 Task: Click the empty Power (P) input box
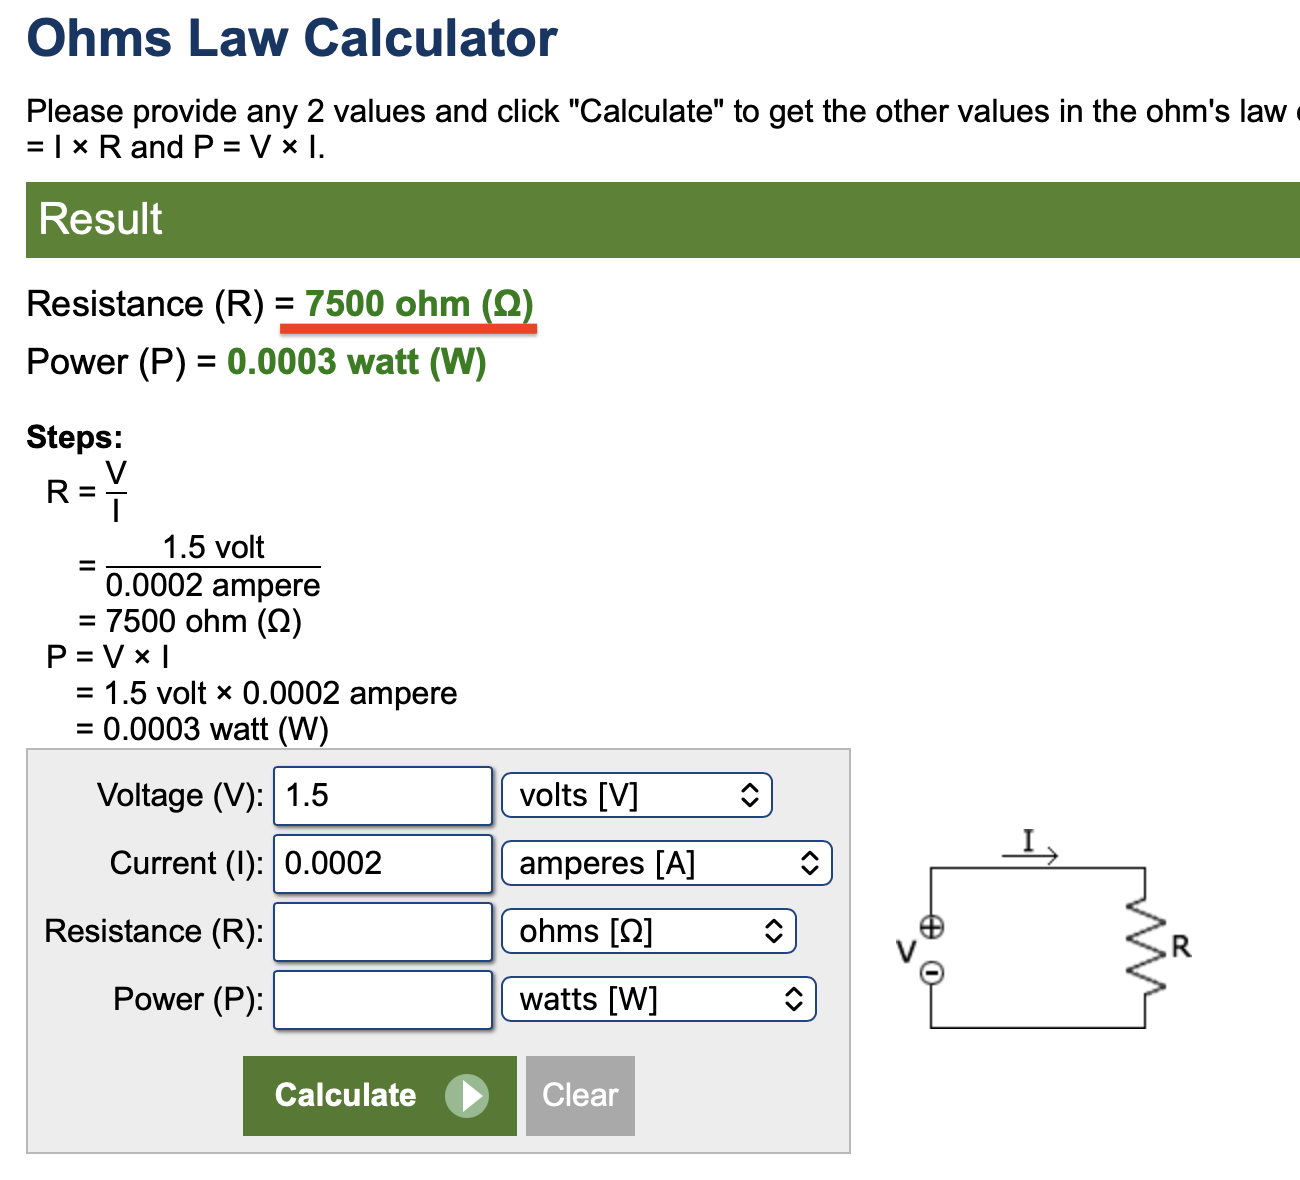tap(382, 999)
